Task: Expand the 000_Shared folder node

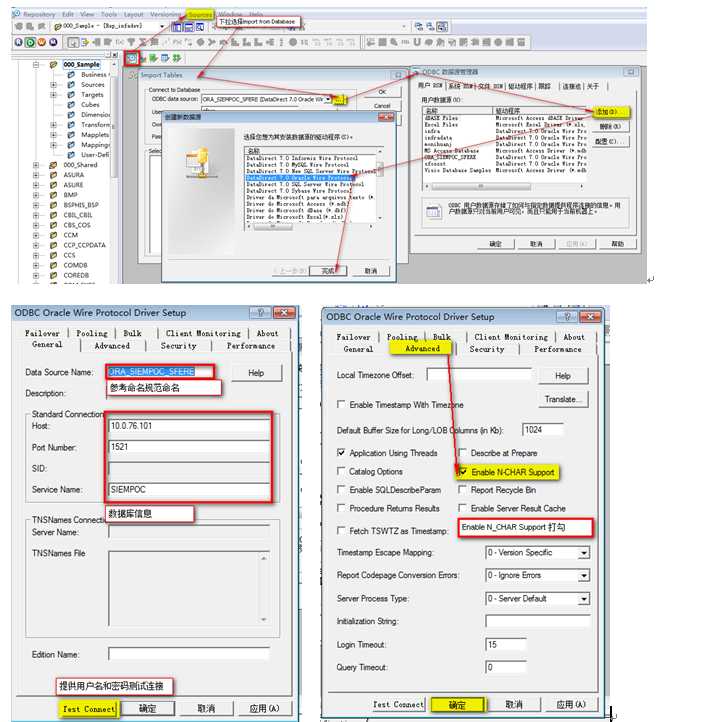Action: pos(36,165)
